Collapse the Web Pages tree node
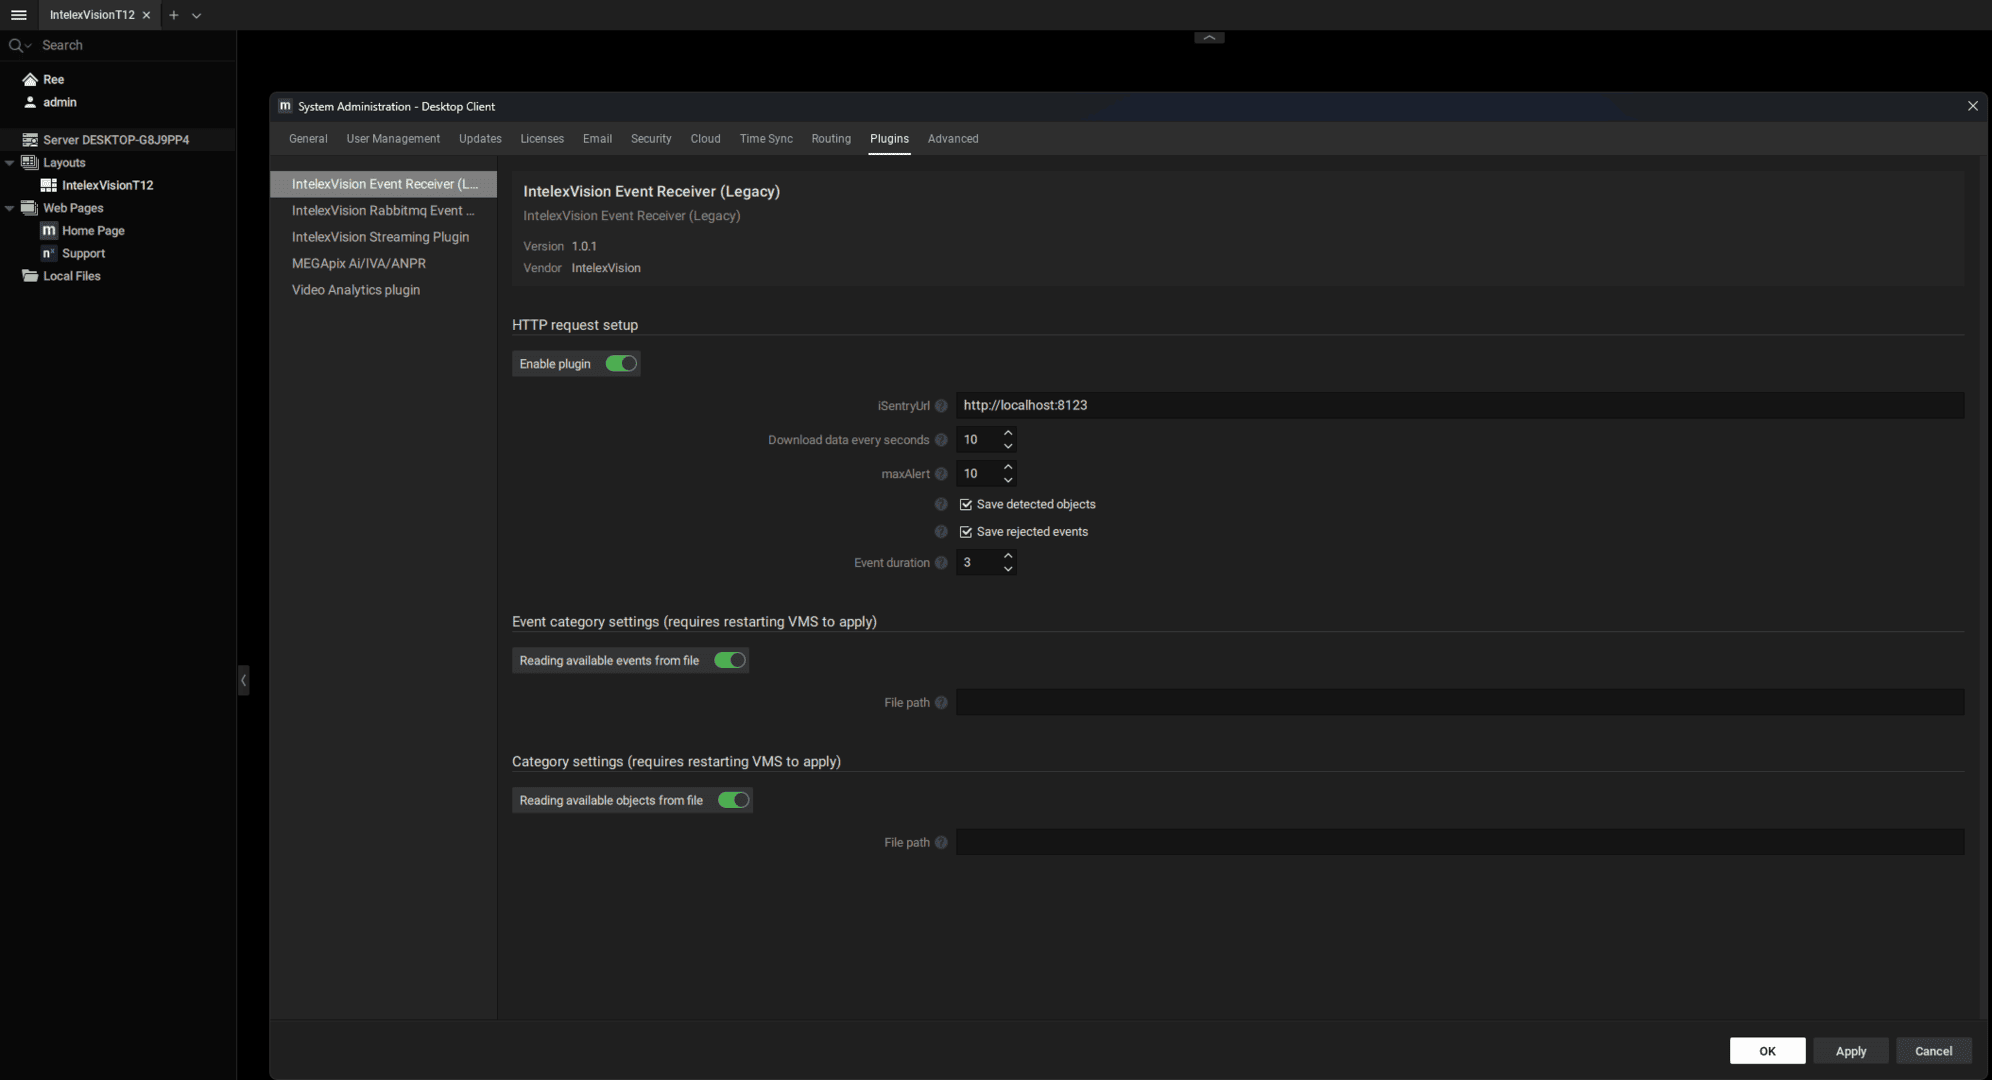1992x1080 pixels. click(10, 208)
